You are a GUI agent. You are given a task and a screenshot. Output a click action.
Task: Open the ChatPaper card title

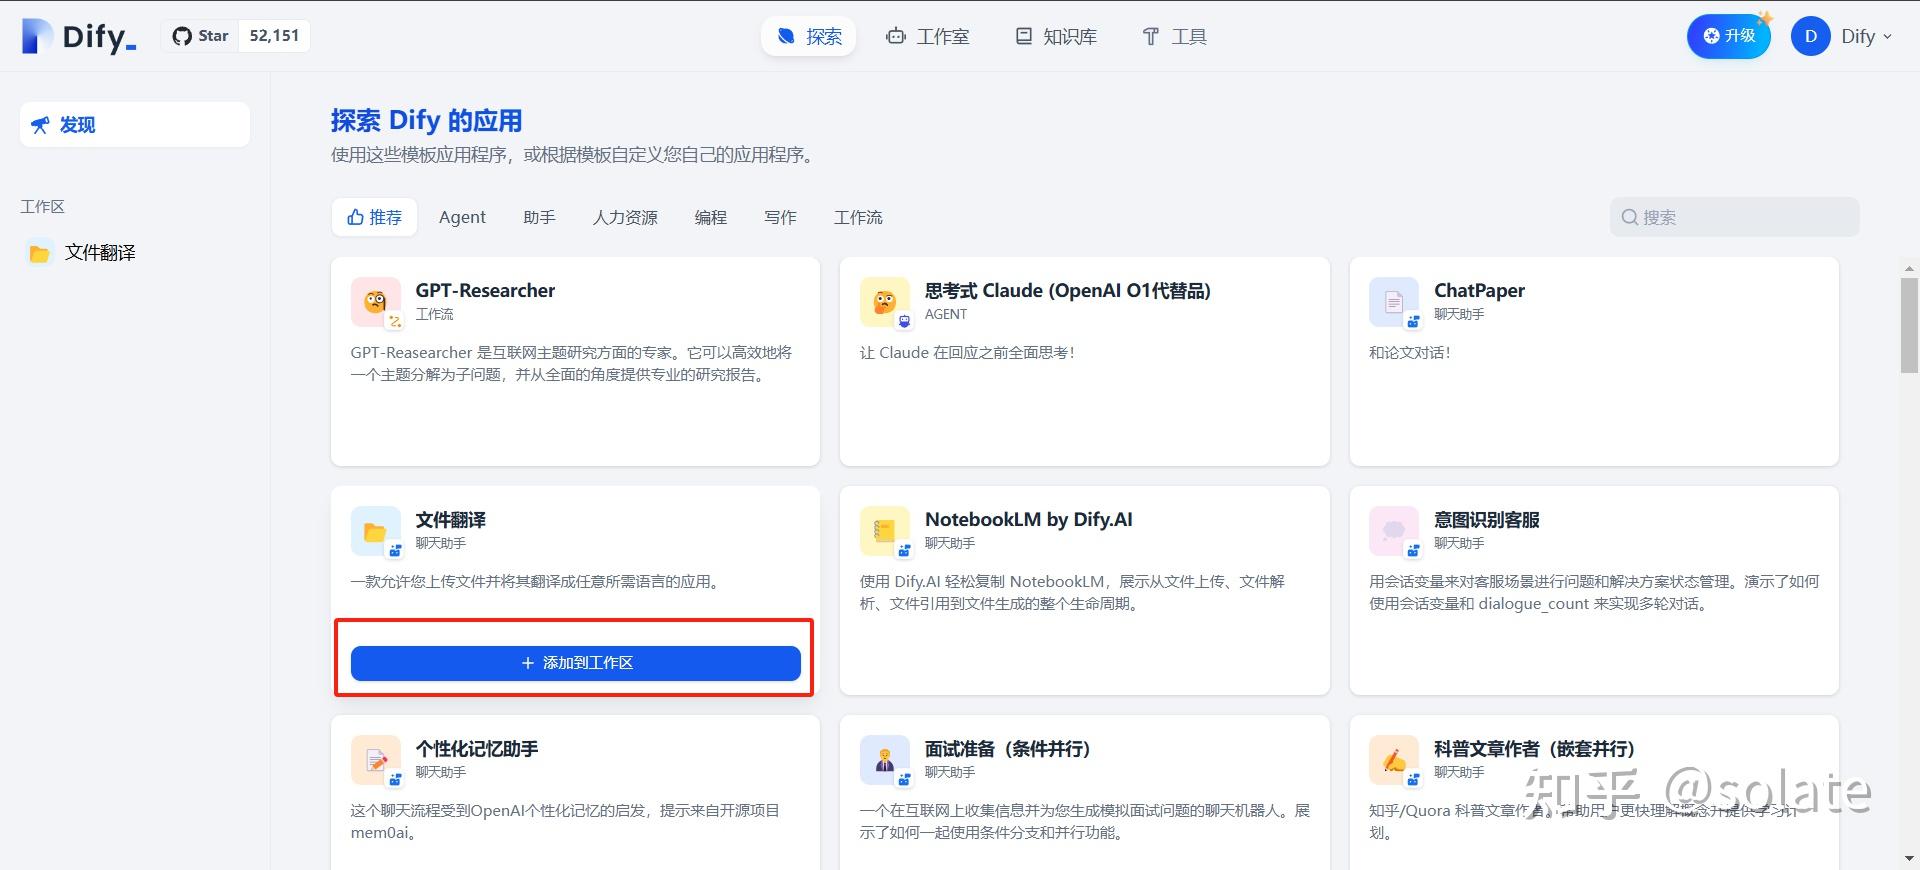(x=1479, y=291)
